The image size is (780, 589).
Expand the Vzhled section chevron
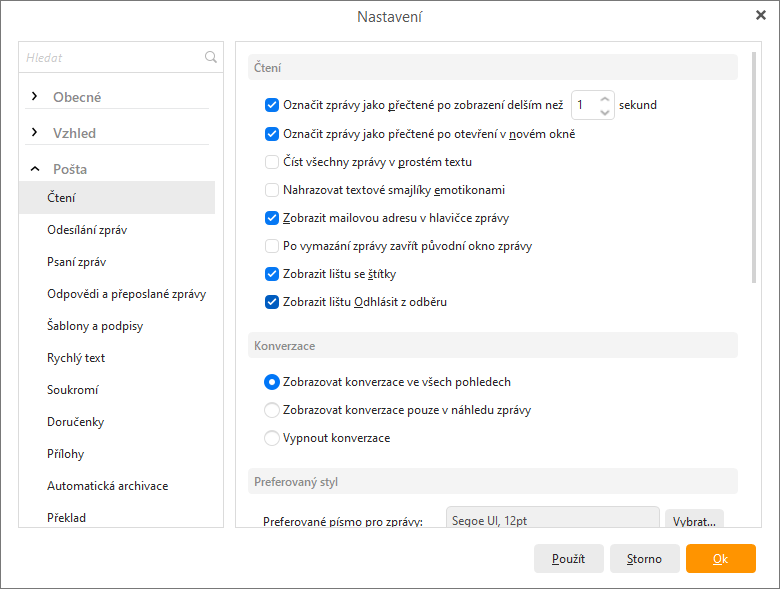(34, 133)
